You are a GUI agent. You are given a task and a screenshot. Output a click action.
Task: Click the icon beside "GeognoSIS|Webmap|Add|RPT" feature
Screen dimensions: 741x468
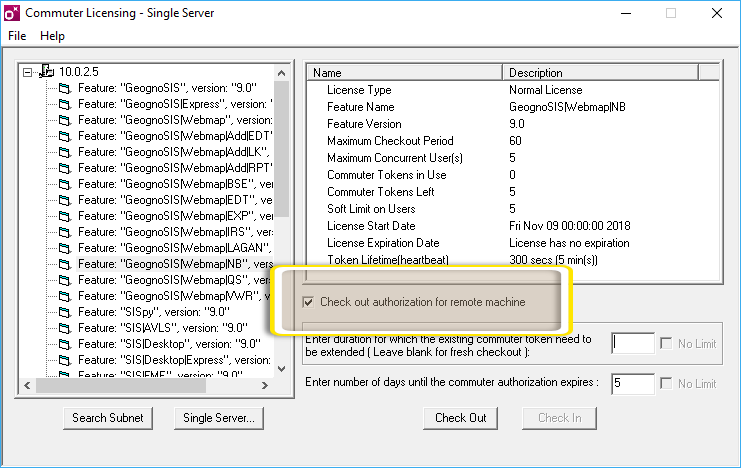(x=65, y=168)
